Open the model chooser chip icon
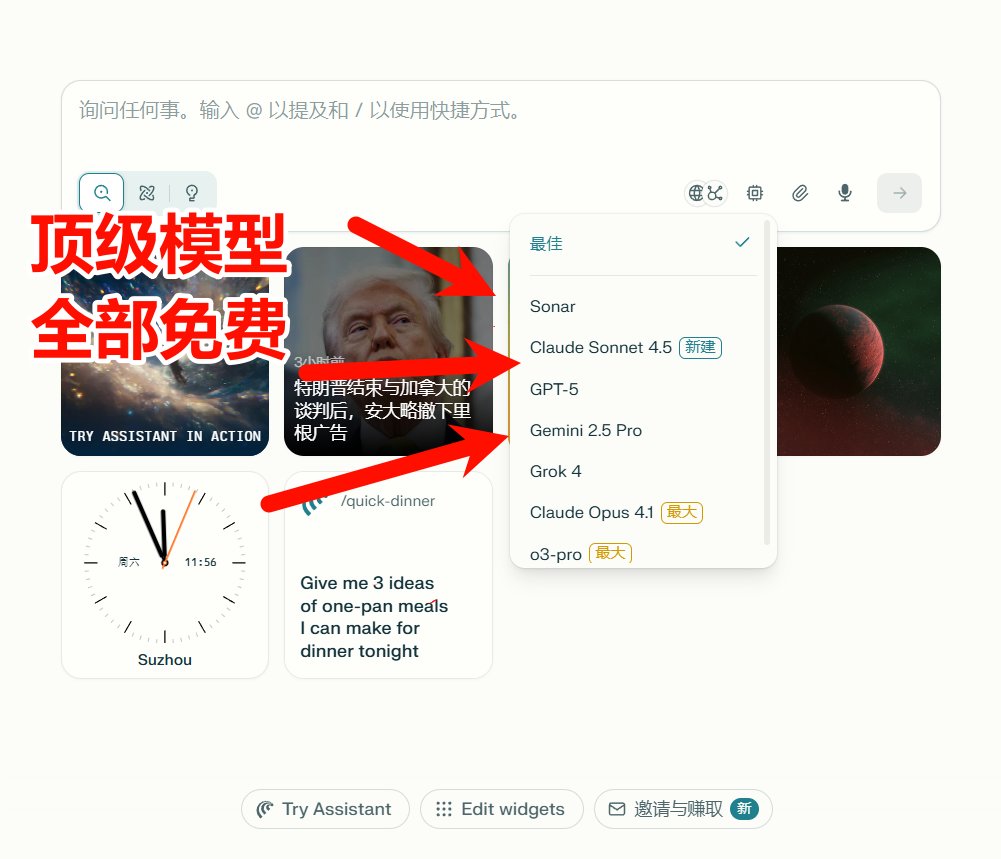 pyautogui.click(x=755, y=193)
